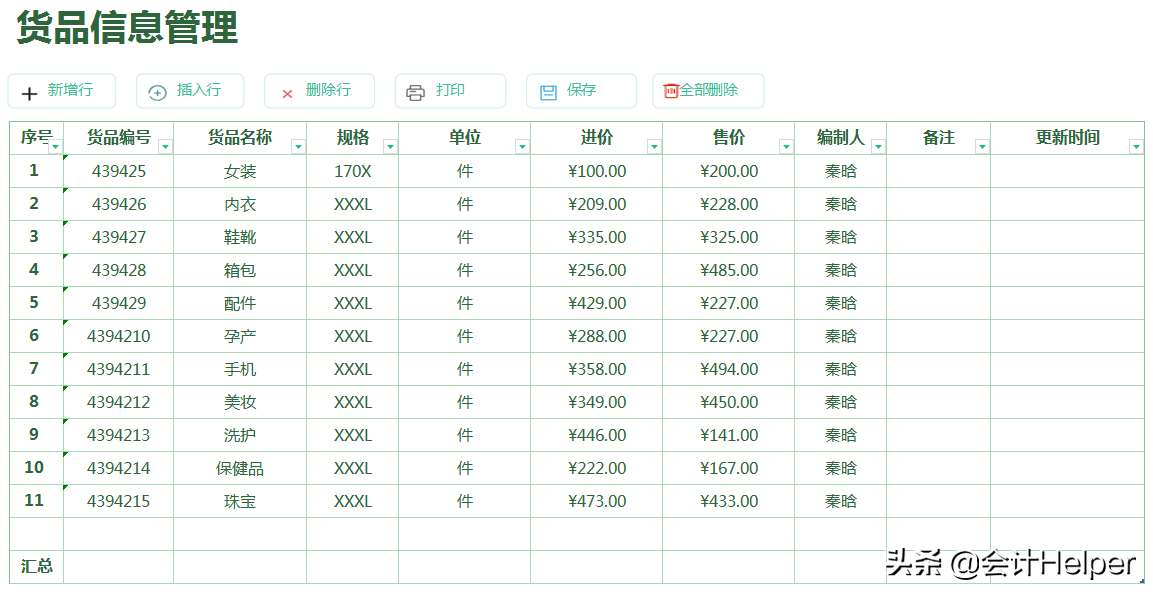Click the printer icon for 打印
The width and height of the screenshot is (1153, 595).
tap(415, 93)
